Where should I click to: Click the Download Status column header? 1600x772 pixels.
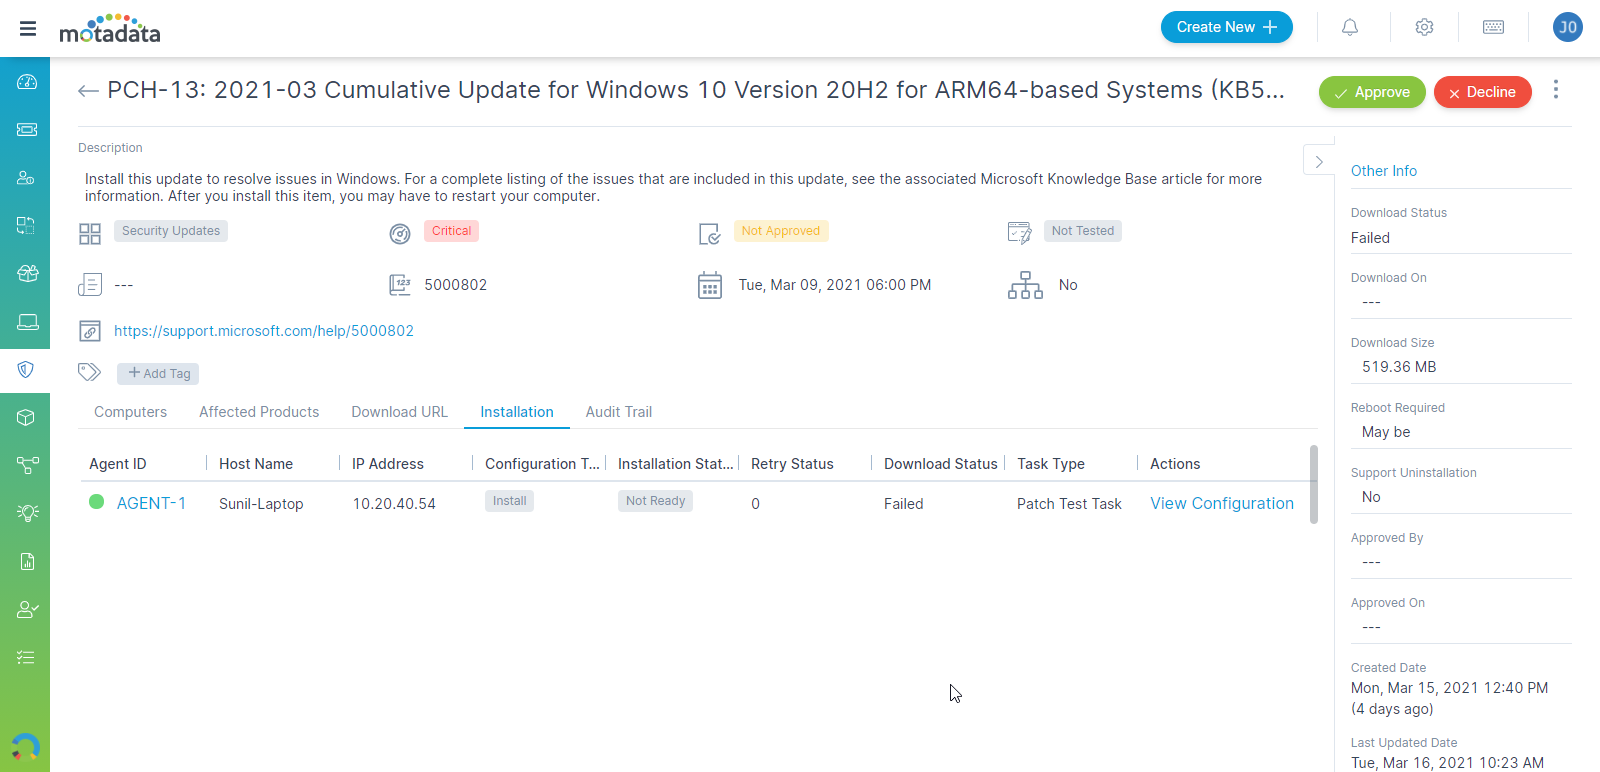[x=941, y=464]
